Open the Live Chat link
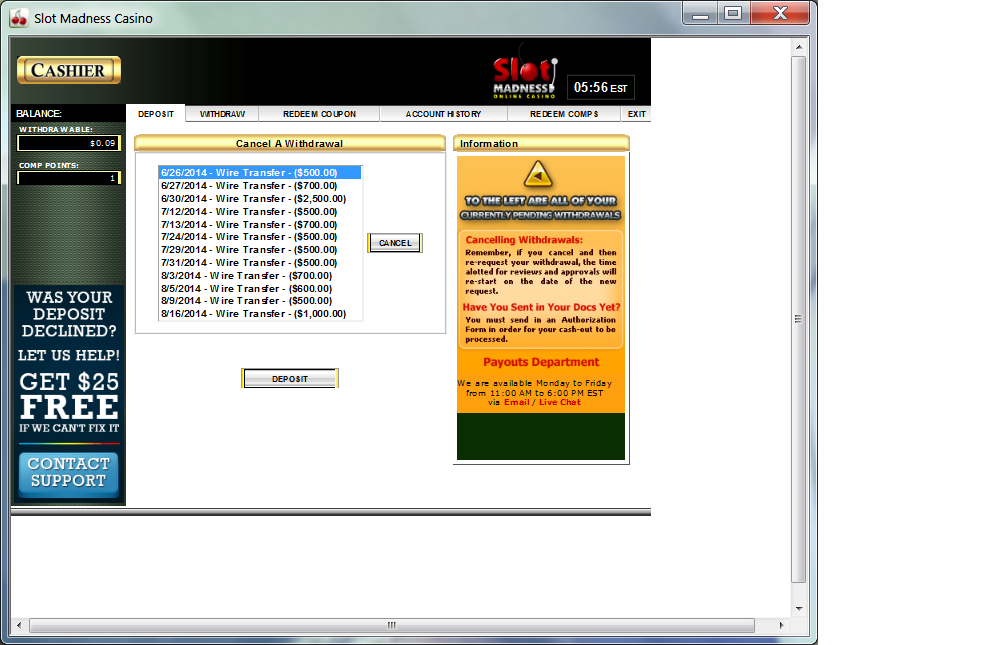 559,402
